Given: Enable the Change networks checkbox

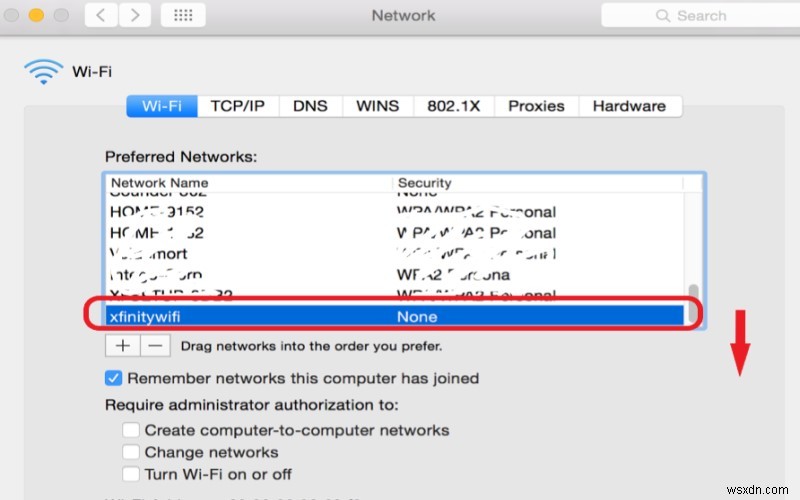Looking at the screenshot, I should (131, 452).
